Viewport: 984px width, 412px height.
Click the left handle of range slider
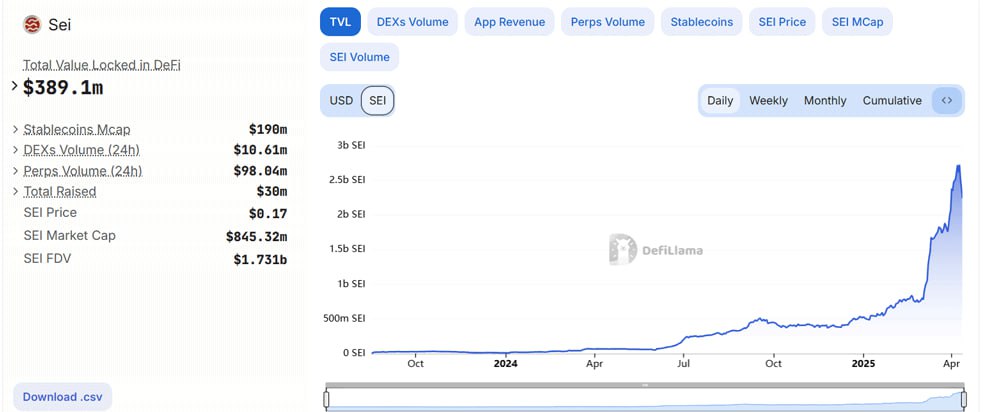pyautogui.click(x=326, y=399)
